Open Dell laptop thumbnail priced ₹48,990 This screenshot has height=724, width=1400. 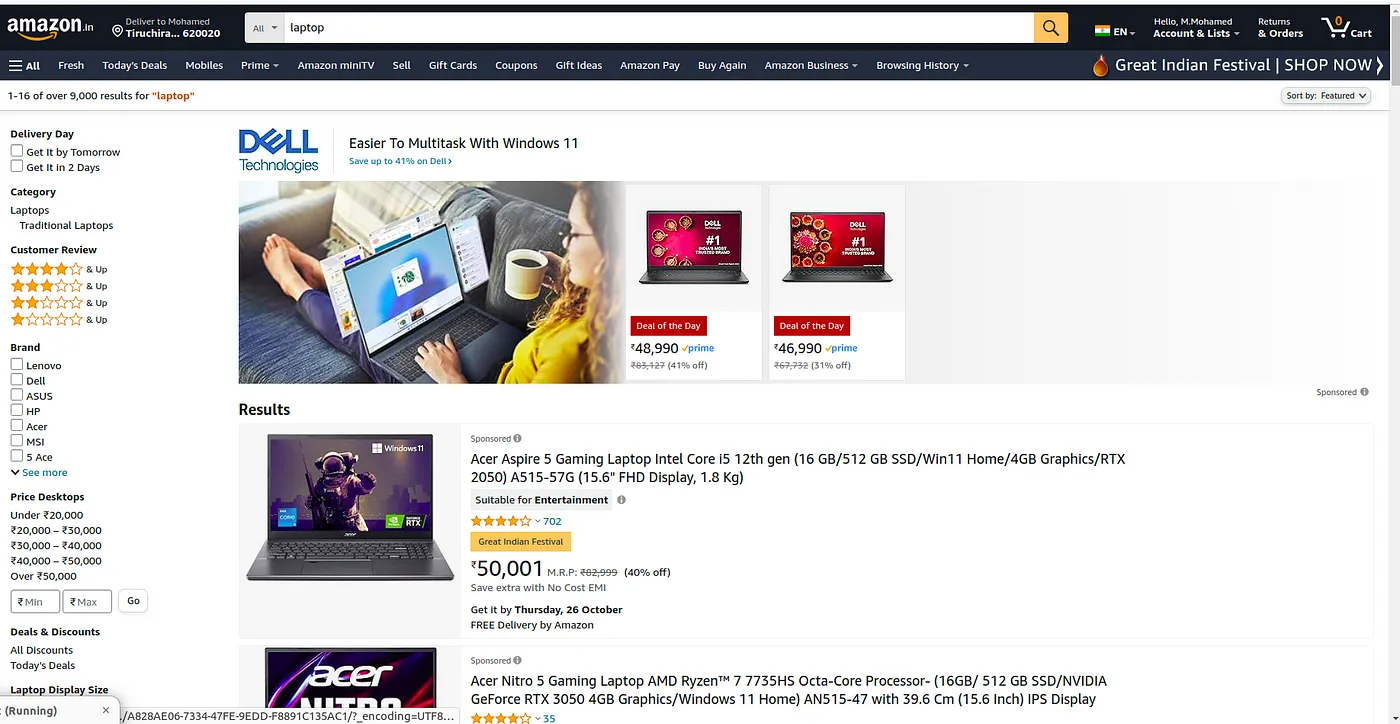(x=693, y=246)
